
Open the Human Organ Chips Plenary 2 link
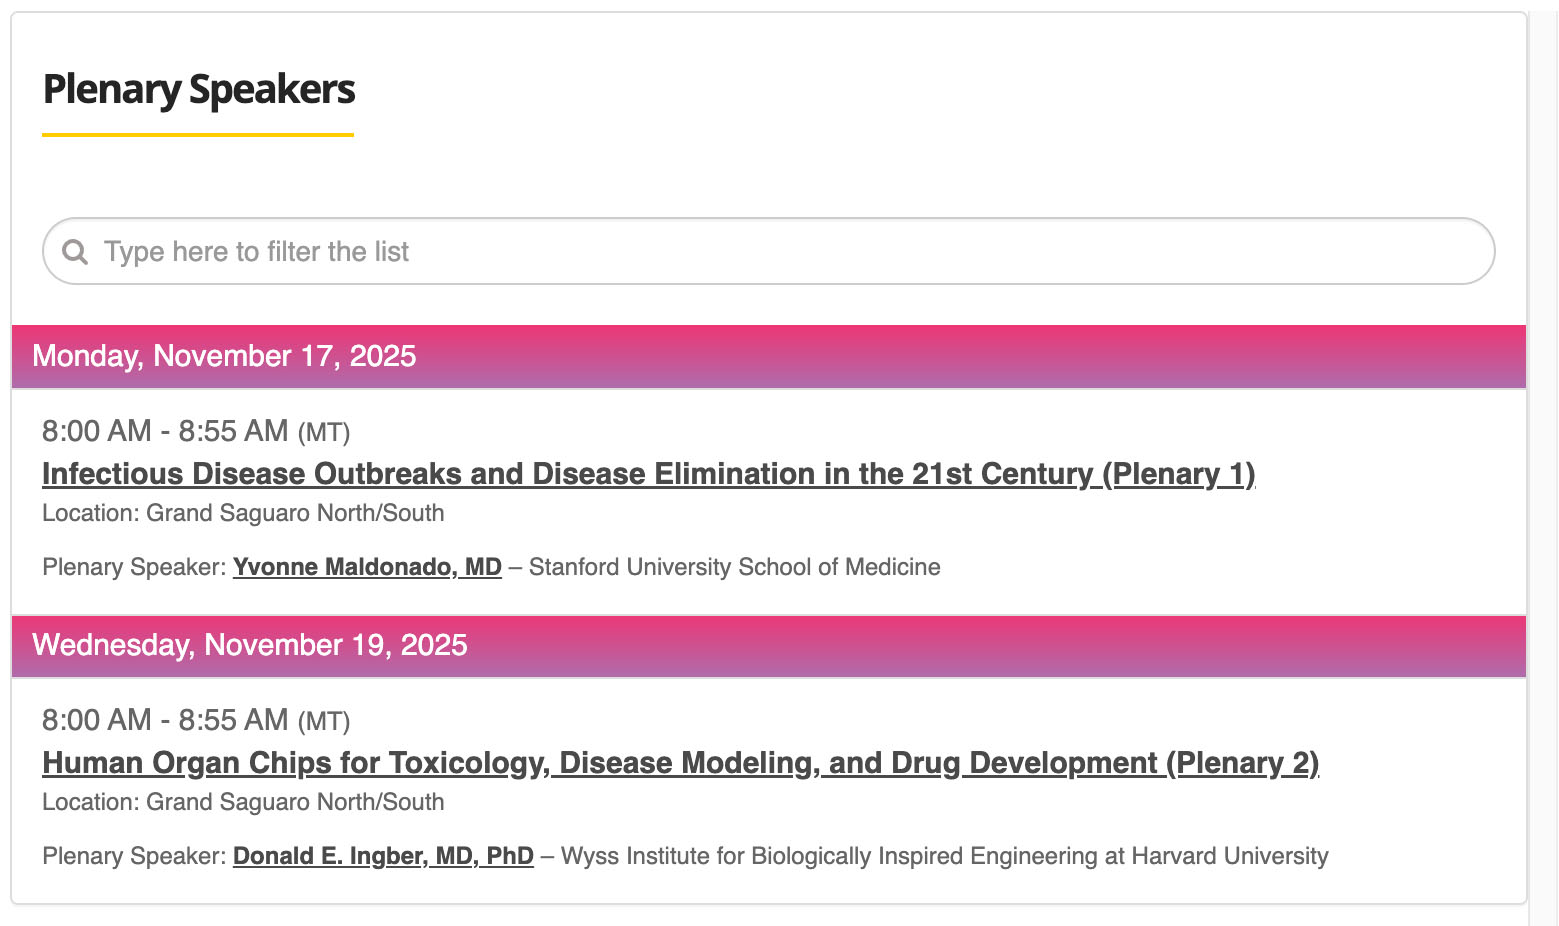coord(680,763)
